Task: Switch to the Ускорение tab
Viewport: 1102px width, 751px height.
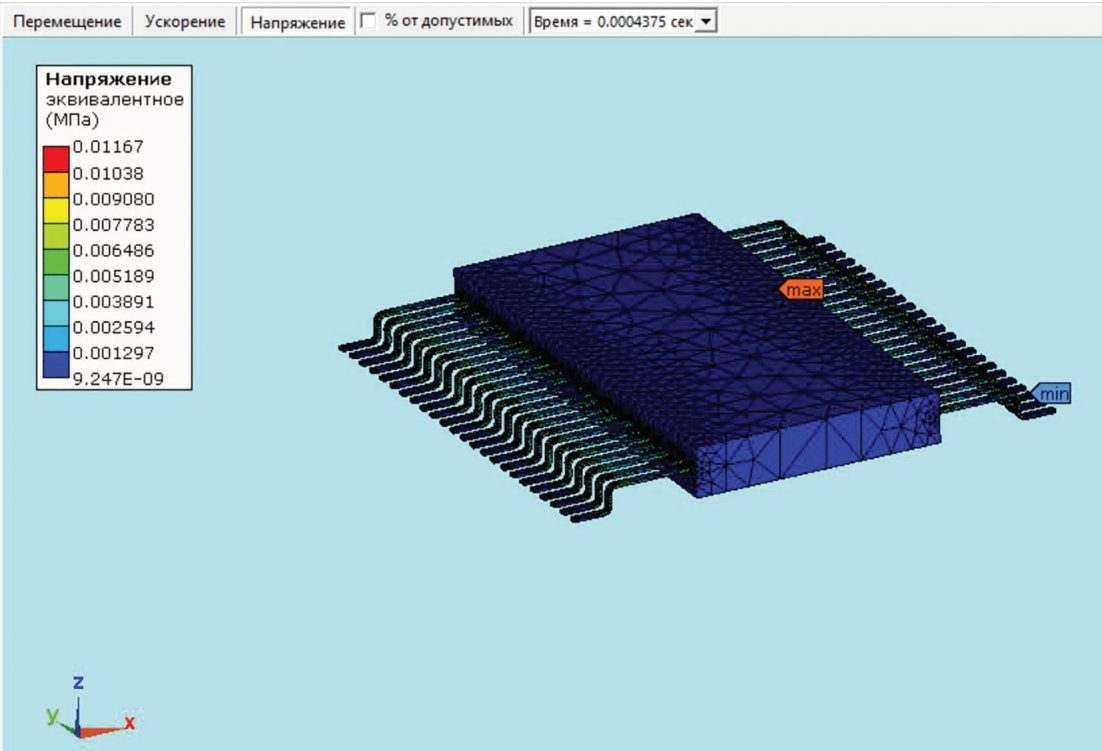Action: (x=185, y=22)
